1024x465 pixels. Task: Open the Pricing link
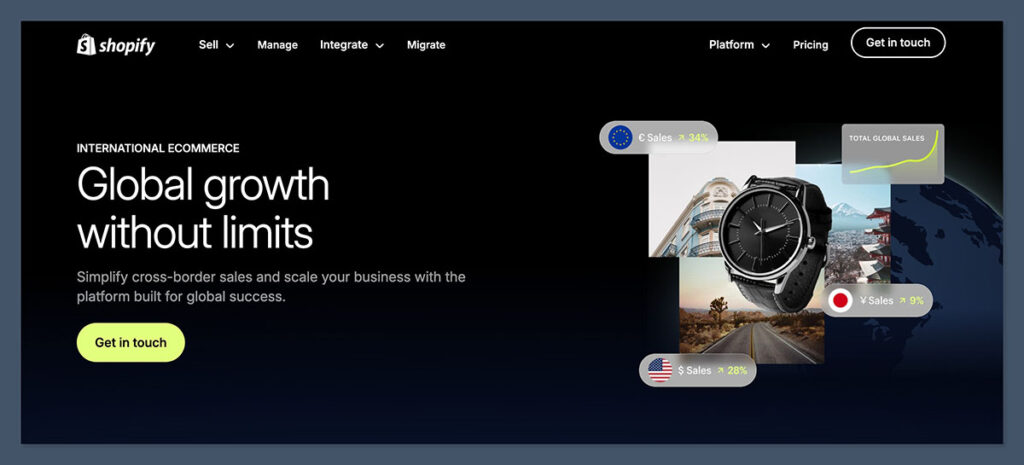click(x=810, y=45)
